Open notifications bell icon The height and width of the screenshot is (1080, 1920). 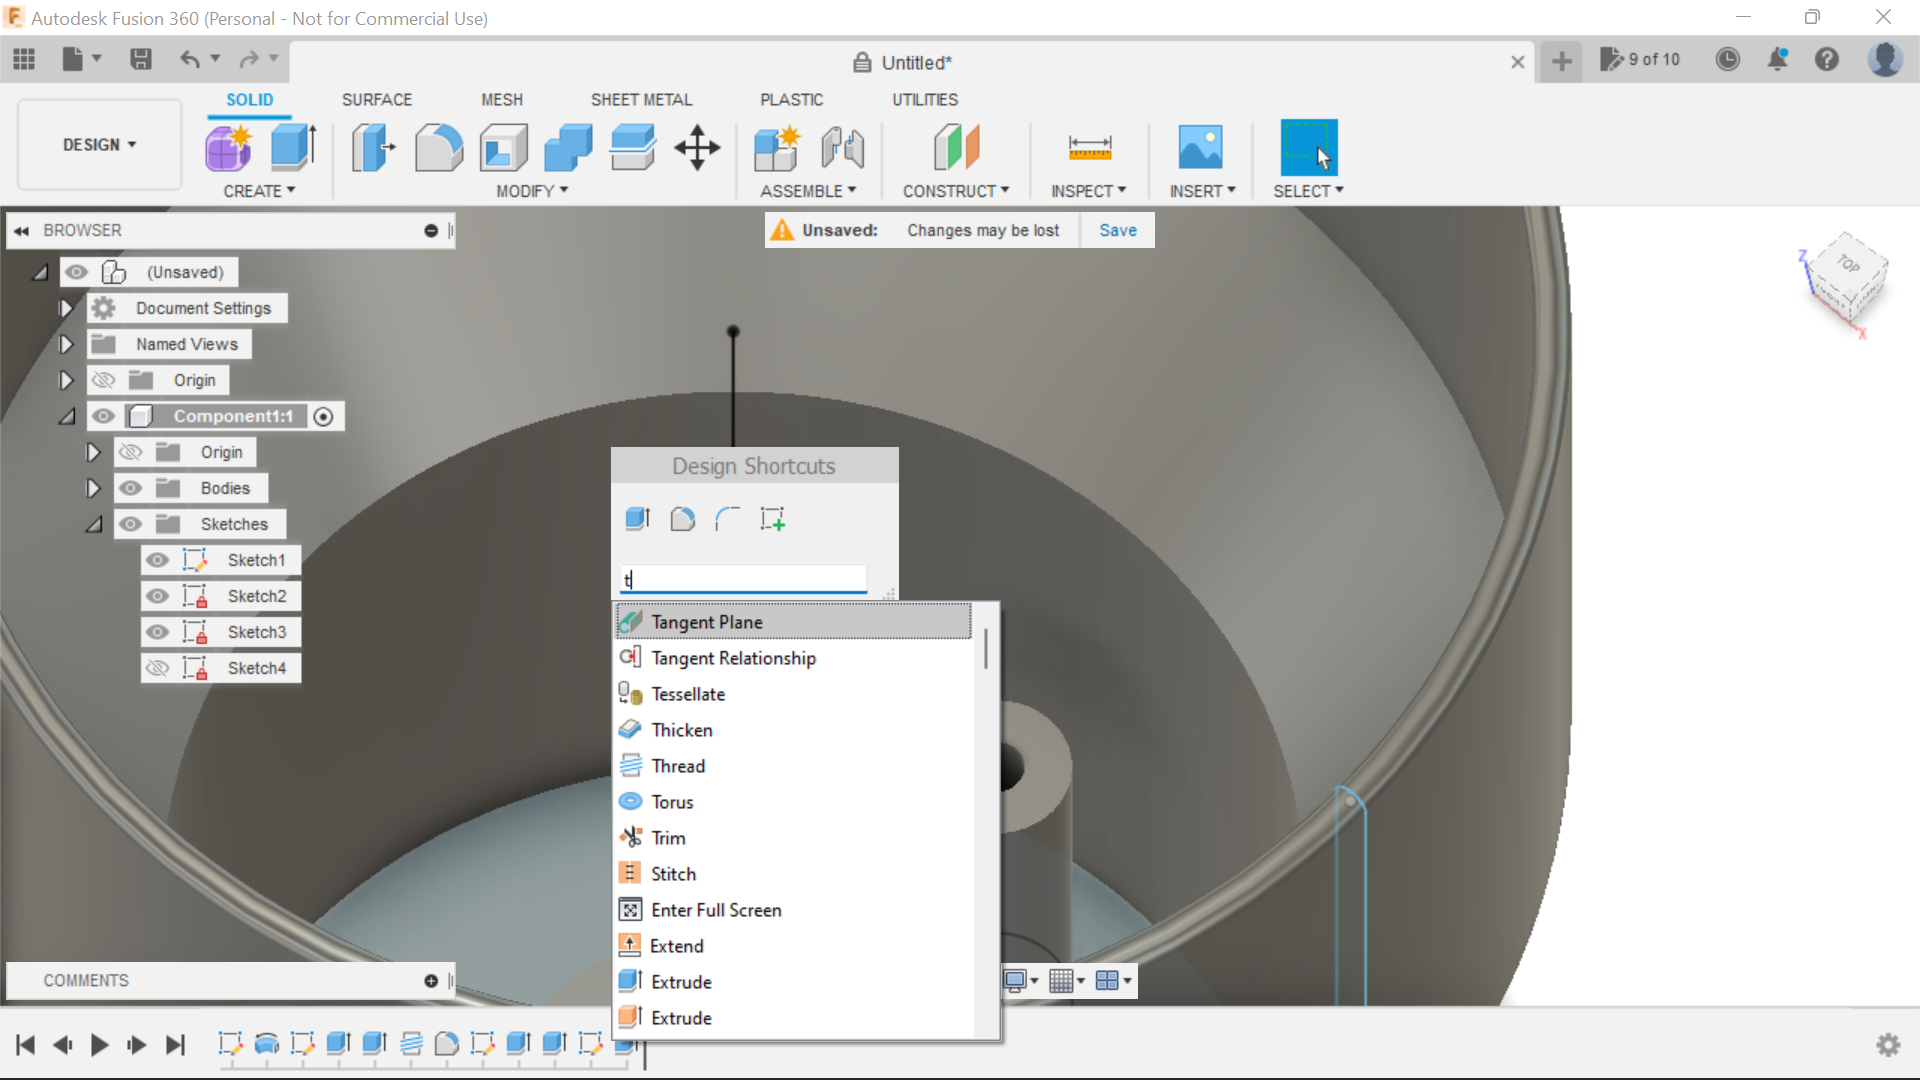click(x=1777, y=60)
